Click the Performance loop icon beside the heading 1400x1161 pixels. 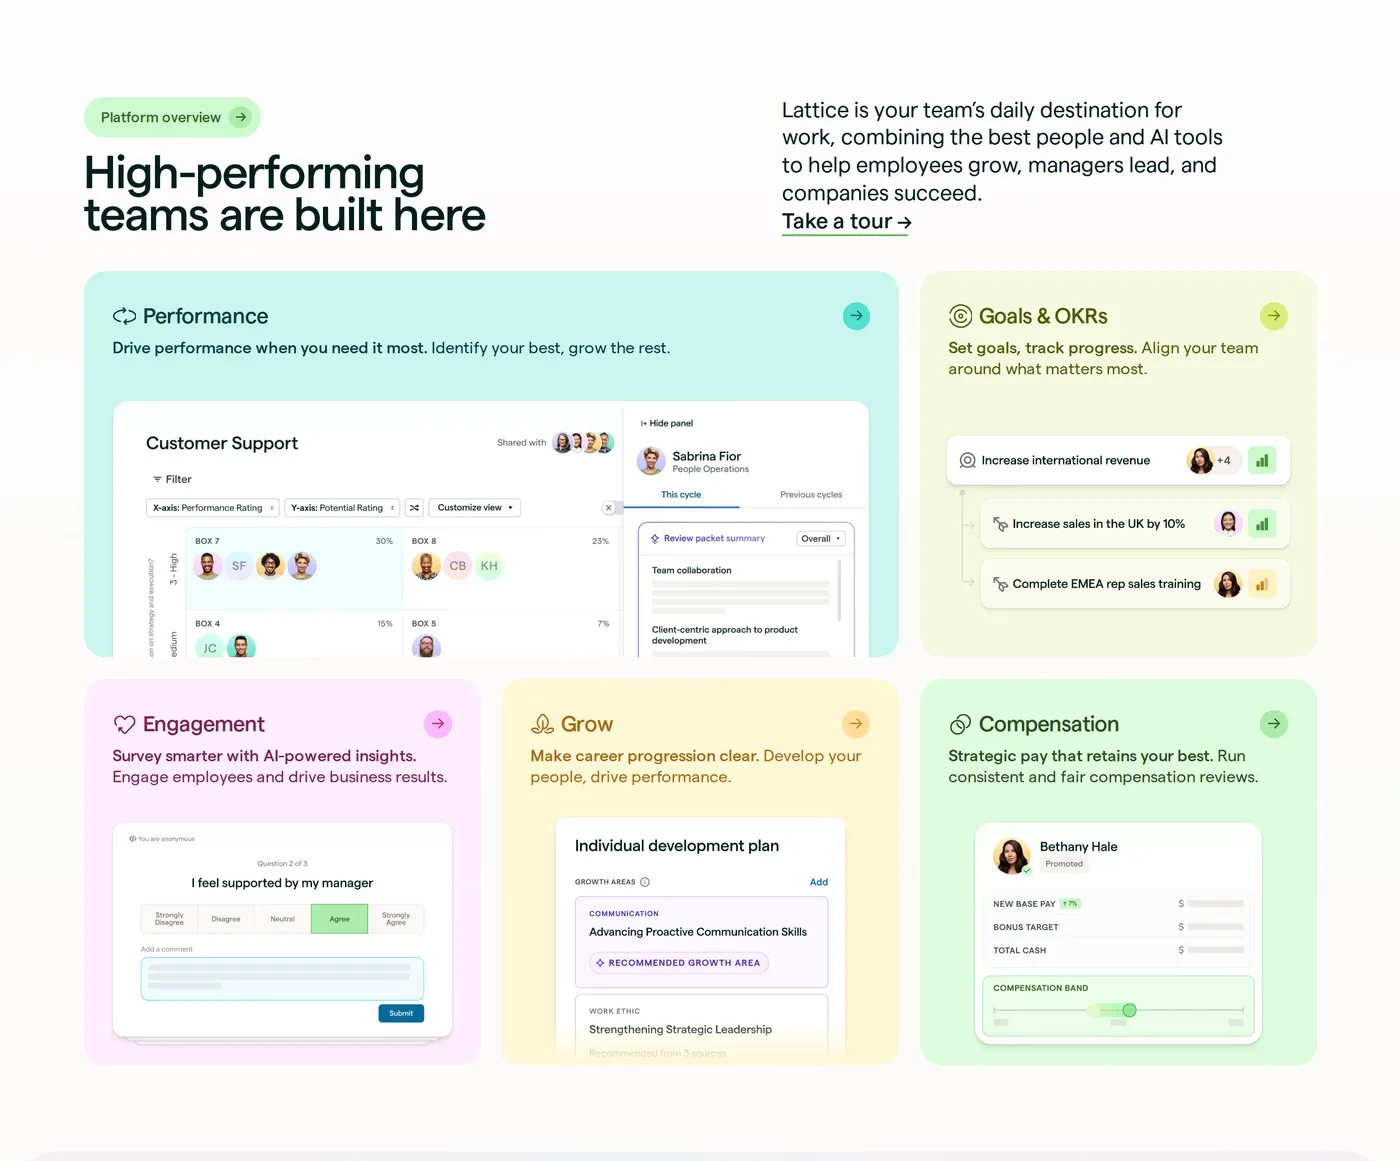pyautogui.click(x=124, y=316)
